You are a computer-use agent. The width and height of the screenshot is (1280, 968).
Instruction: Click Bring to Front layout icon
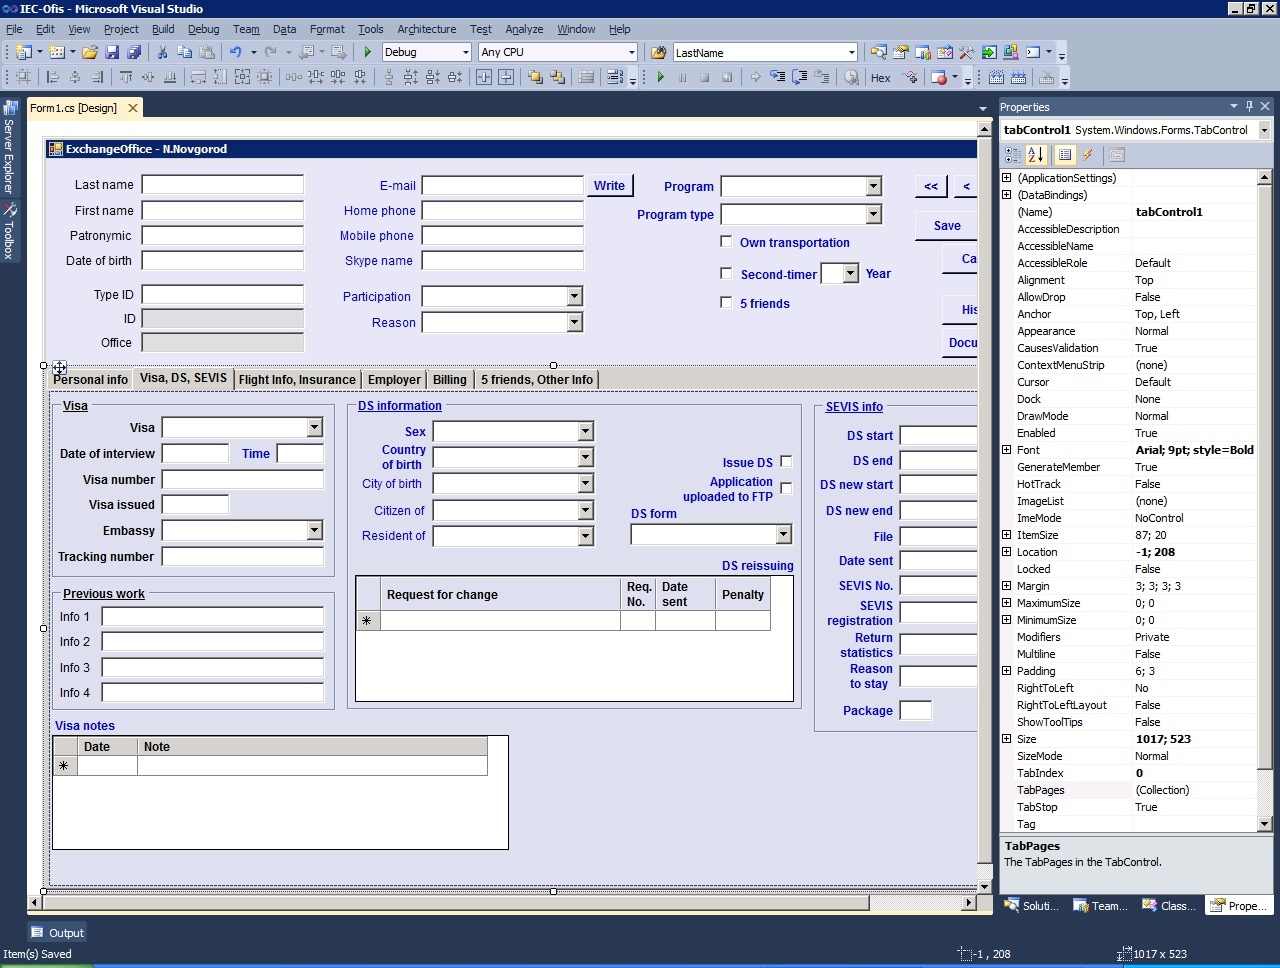[x=536, y=77]
